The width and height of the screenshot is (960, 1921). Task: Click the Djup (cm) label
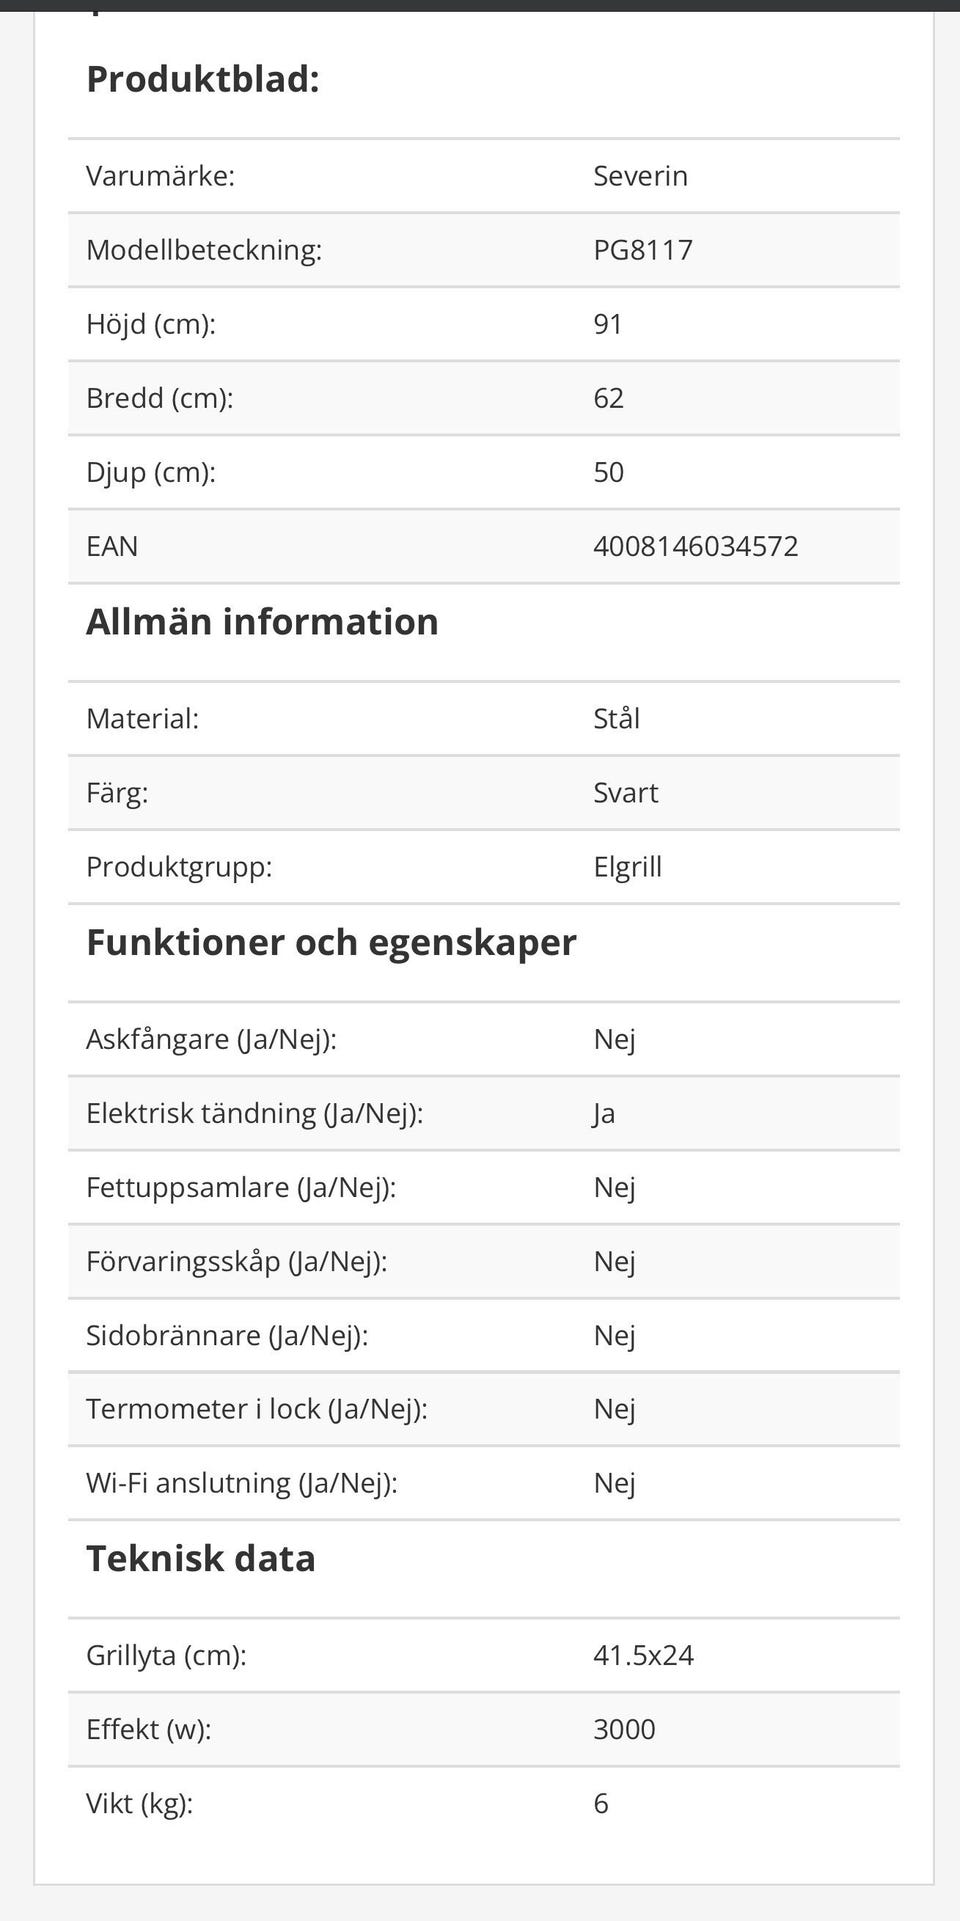click(x=151, y=472)
